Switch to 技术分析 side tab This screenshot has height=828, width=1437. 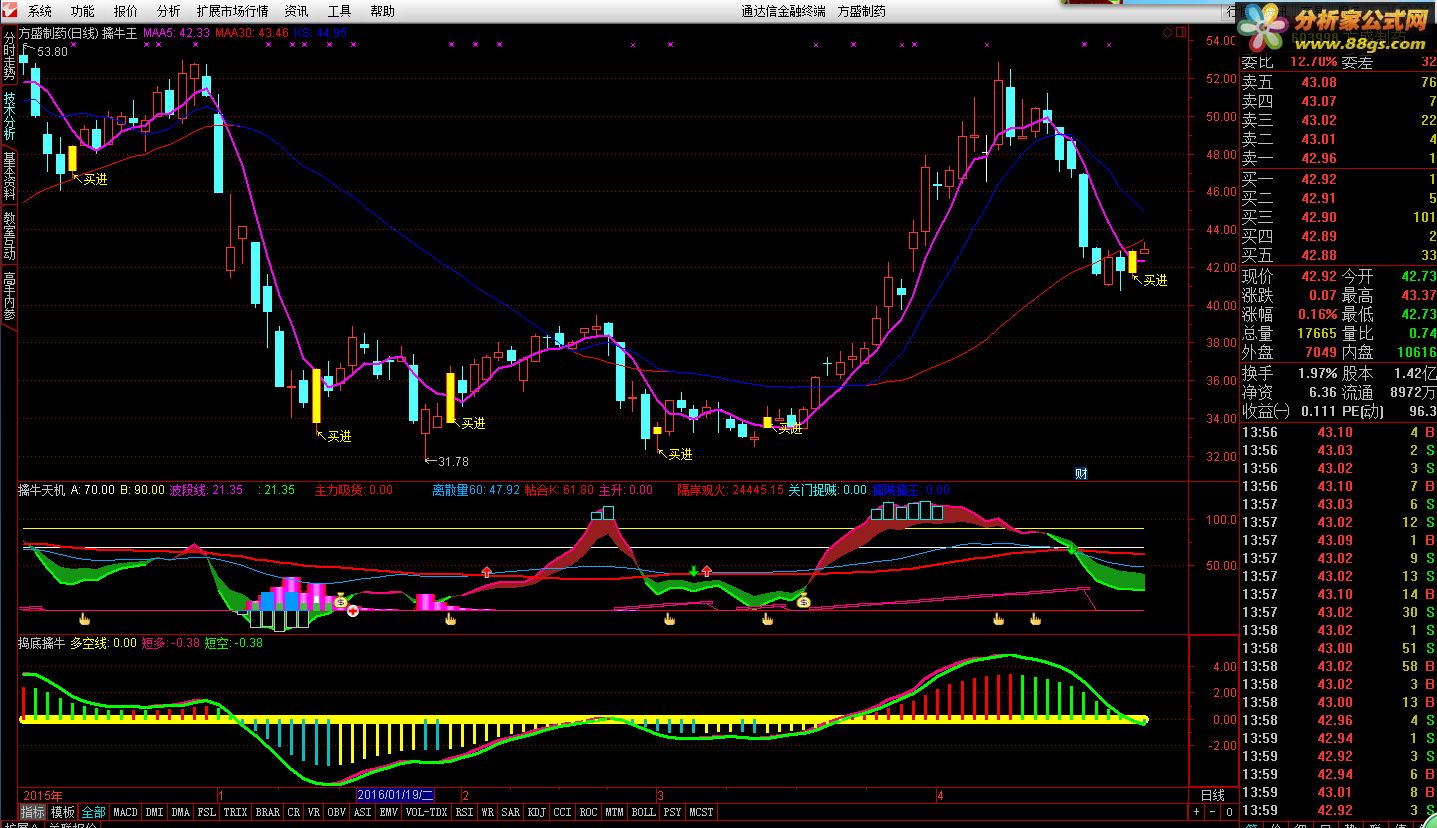coord(9,115)
